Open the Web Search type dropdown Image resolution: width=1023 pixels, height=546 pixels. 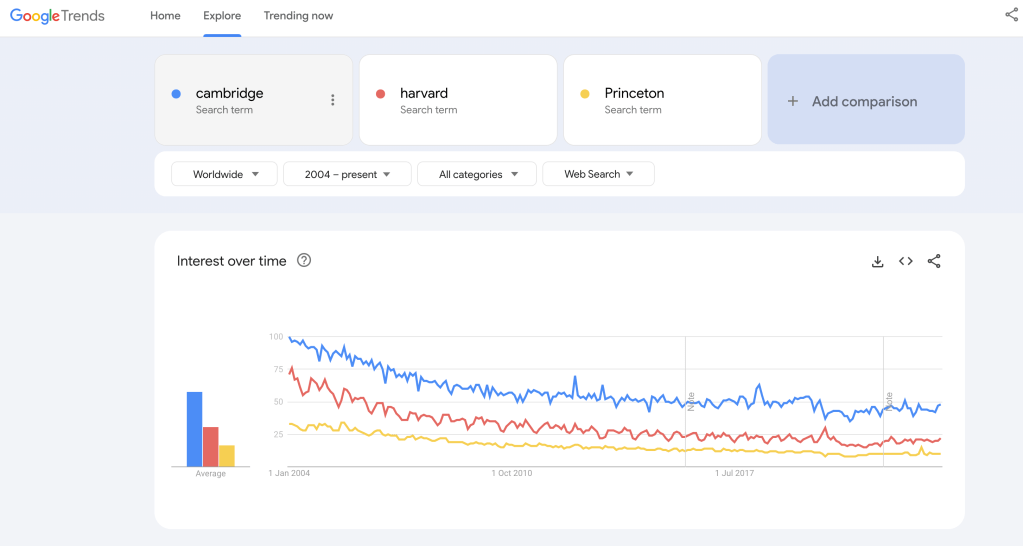click(x=598, y=174)
